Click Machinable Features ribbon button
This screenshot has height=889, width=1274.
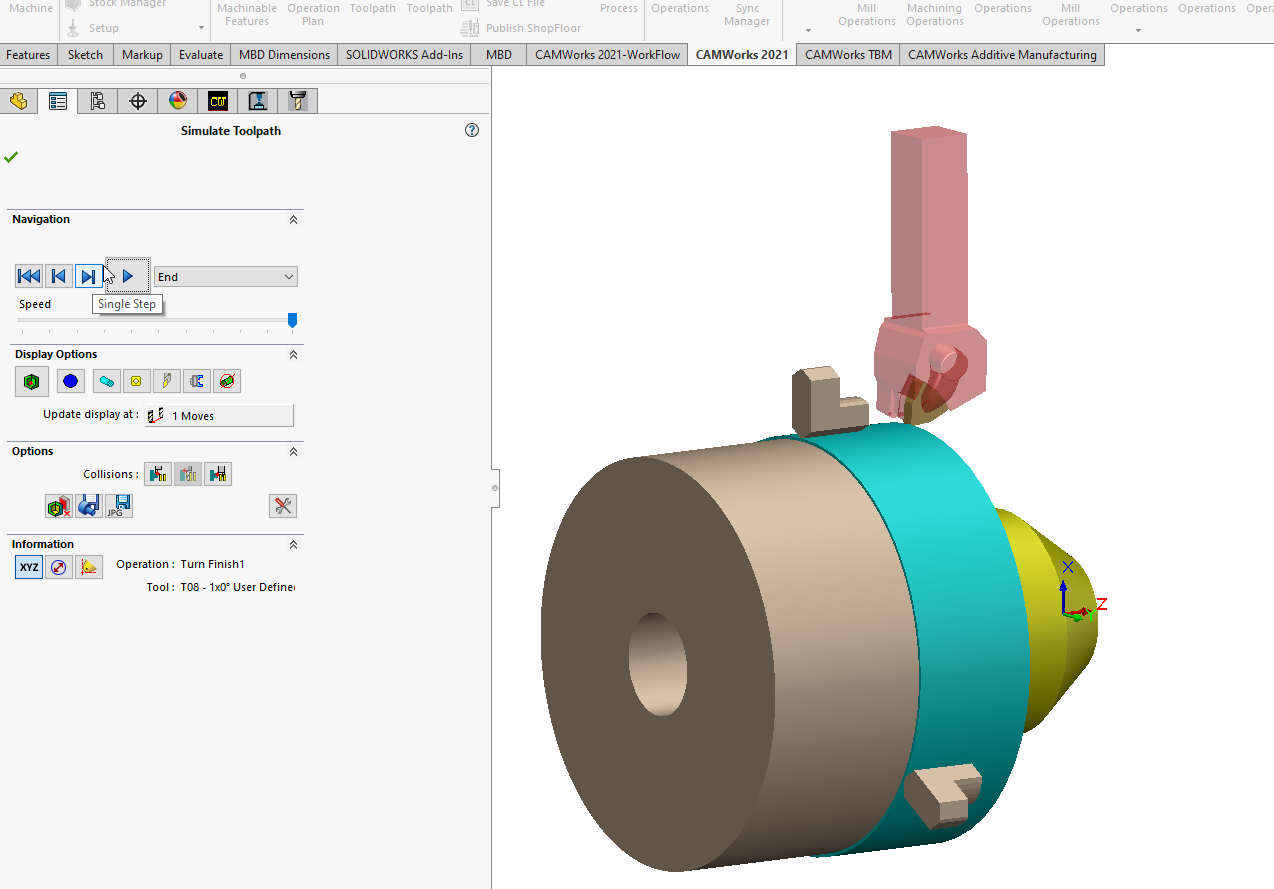pyautogui.click(x=247, y=14)
